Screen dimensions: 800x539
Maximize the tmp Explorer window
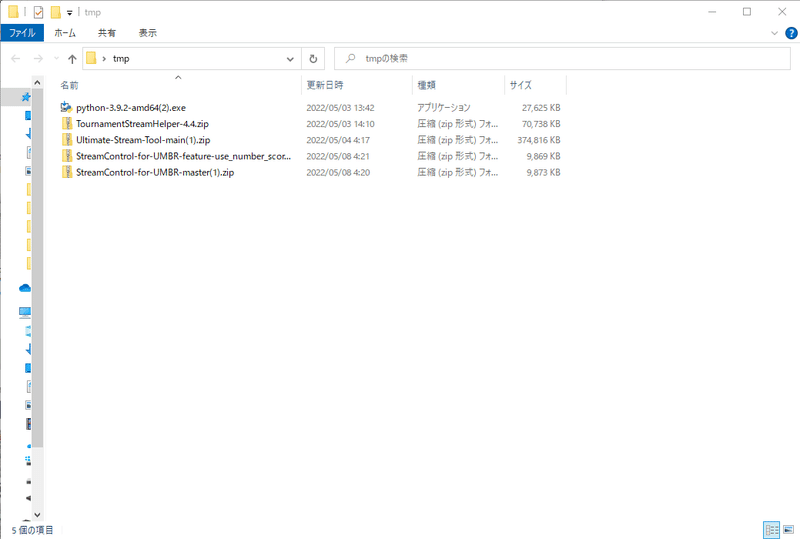(x=747, y=12)
